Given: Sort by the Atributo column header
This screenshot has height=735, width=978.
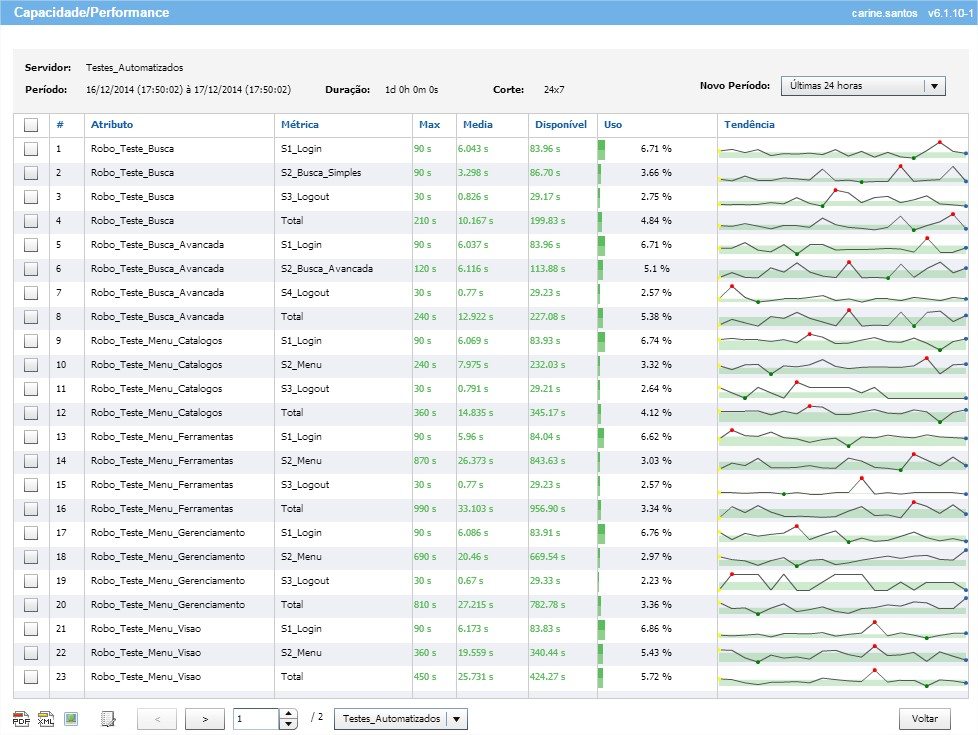Looking at the screenshot, I should point(112,125).
